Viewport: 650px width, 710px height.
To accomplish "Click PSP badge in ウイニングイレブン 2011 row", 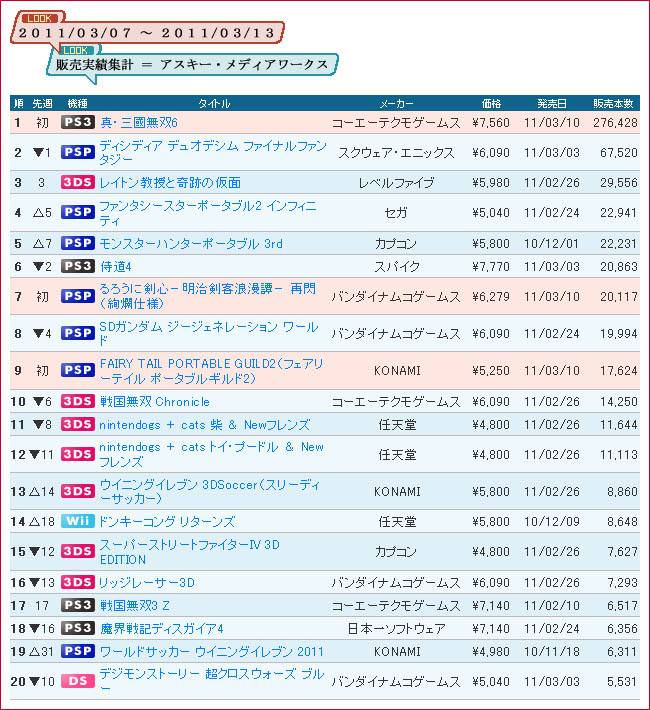I will (x=78, y=651).
